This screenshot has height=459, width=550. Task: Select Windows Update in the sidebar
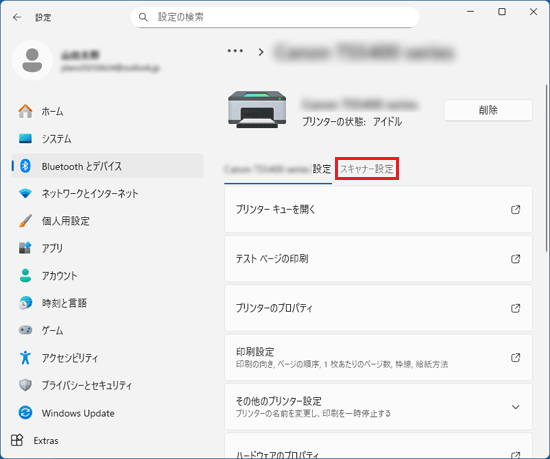tap(107, 412)
